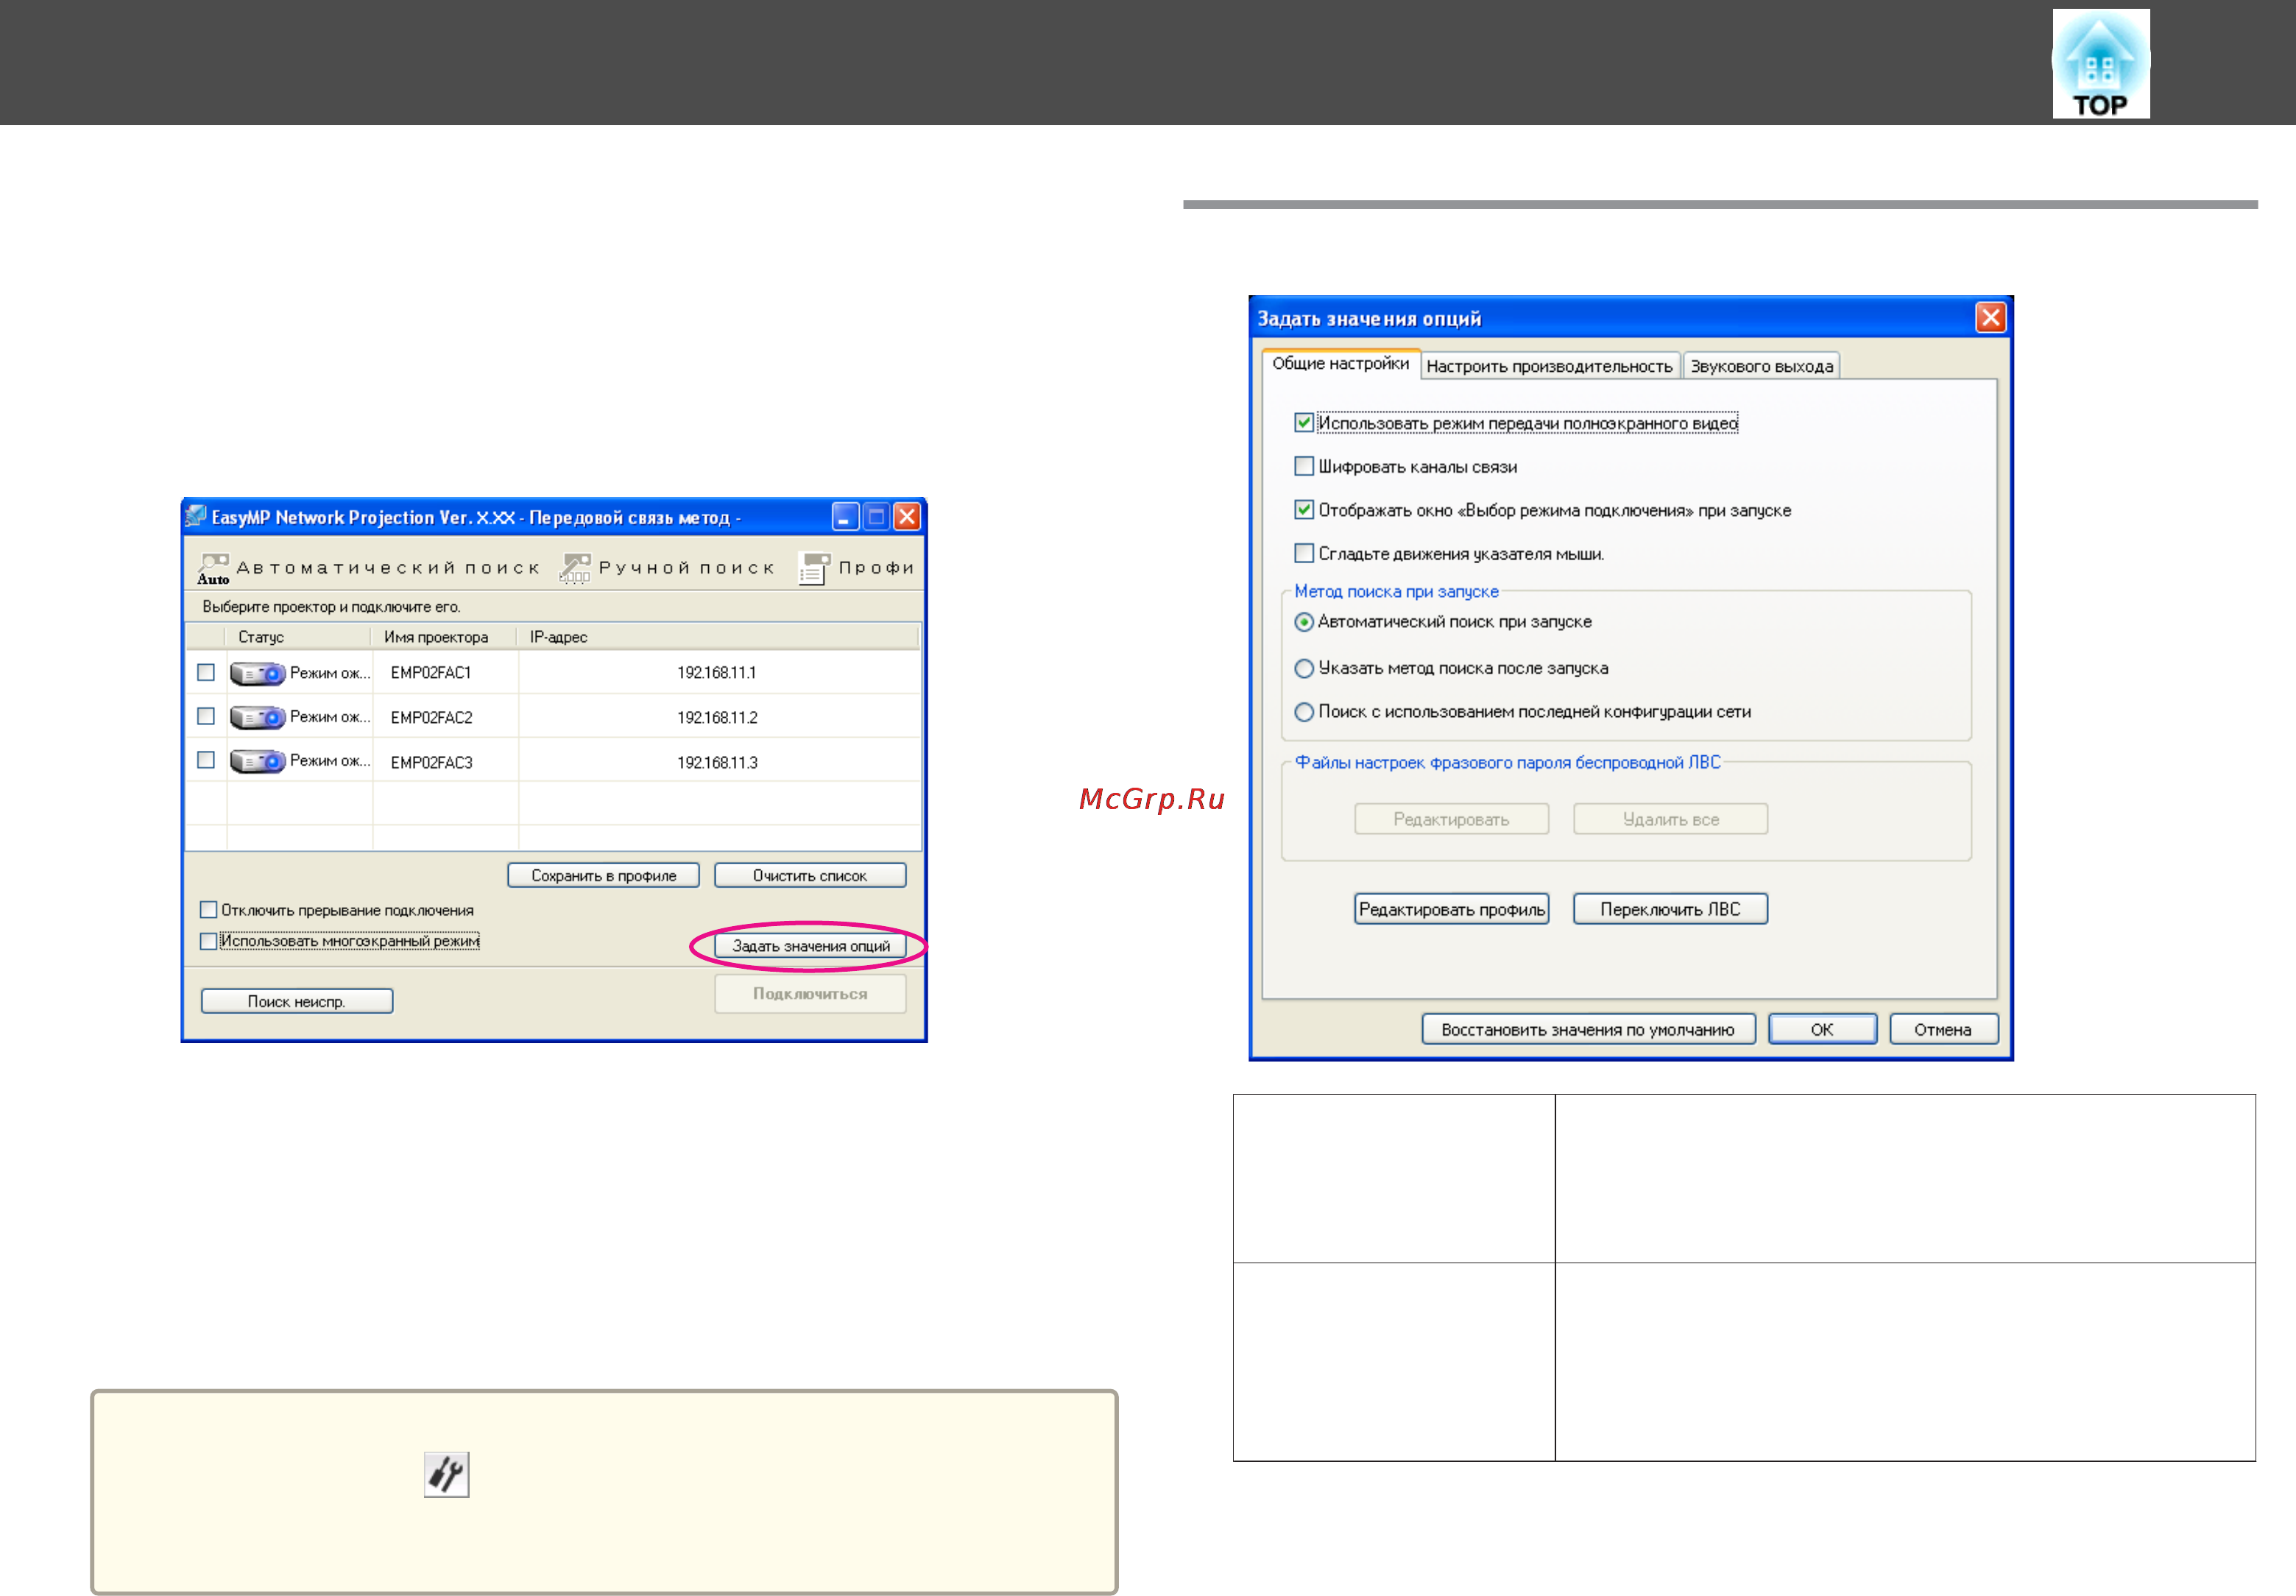Switch to Настроить производительность tab

1549,366
